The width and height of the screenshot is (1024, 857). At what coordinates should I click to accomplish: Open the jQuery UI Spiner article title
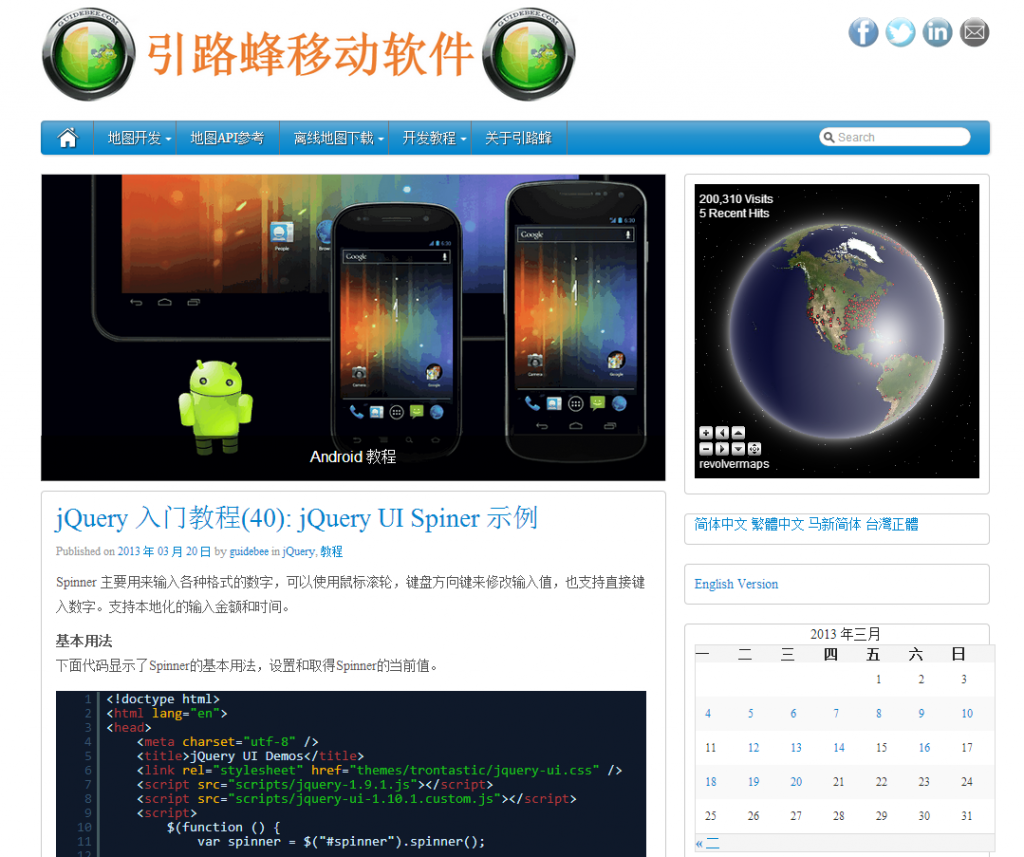pos(296,519)
